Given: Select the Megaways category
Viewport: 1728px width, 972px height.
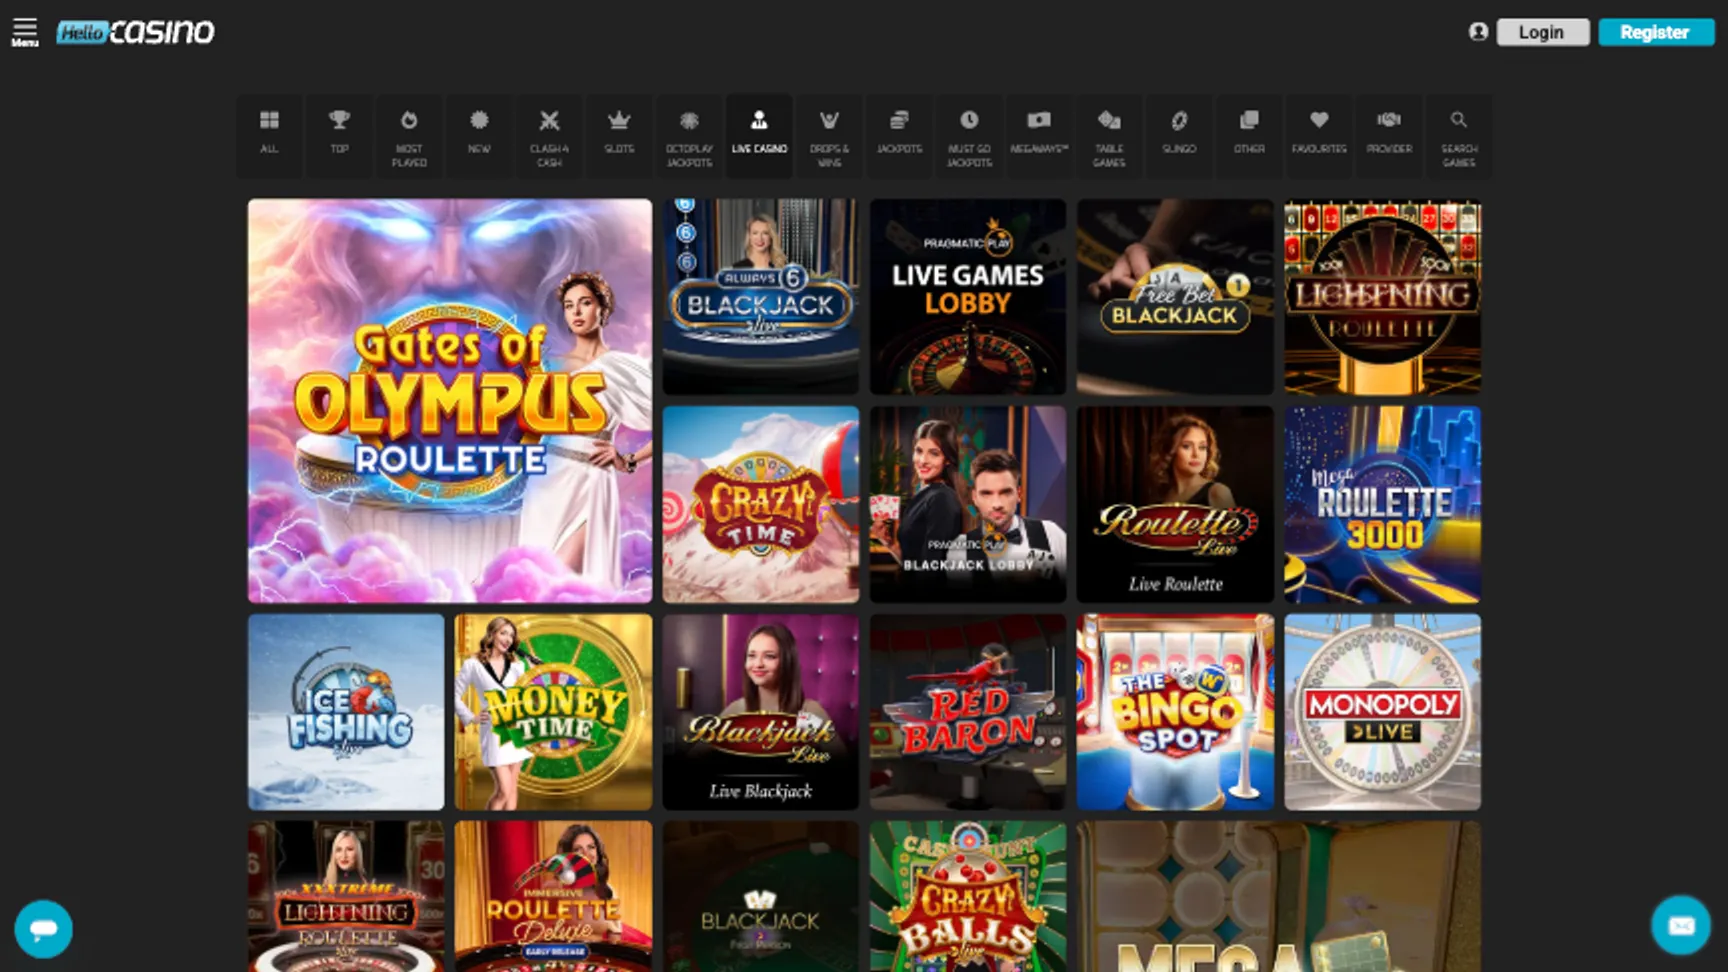Looking at the screenshot, I should (1039, 136).
